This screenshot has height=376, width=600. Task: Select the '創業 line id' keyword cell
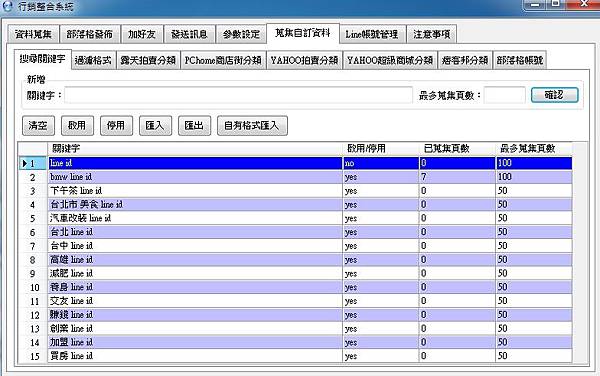195,328
